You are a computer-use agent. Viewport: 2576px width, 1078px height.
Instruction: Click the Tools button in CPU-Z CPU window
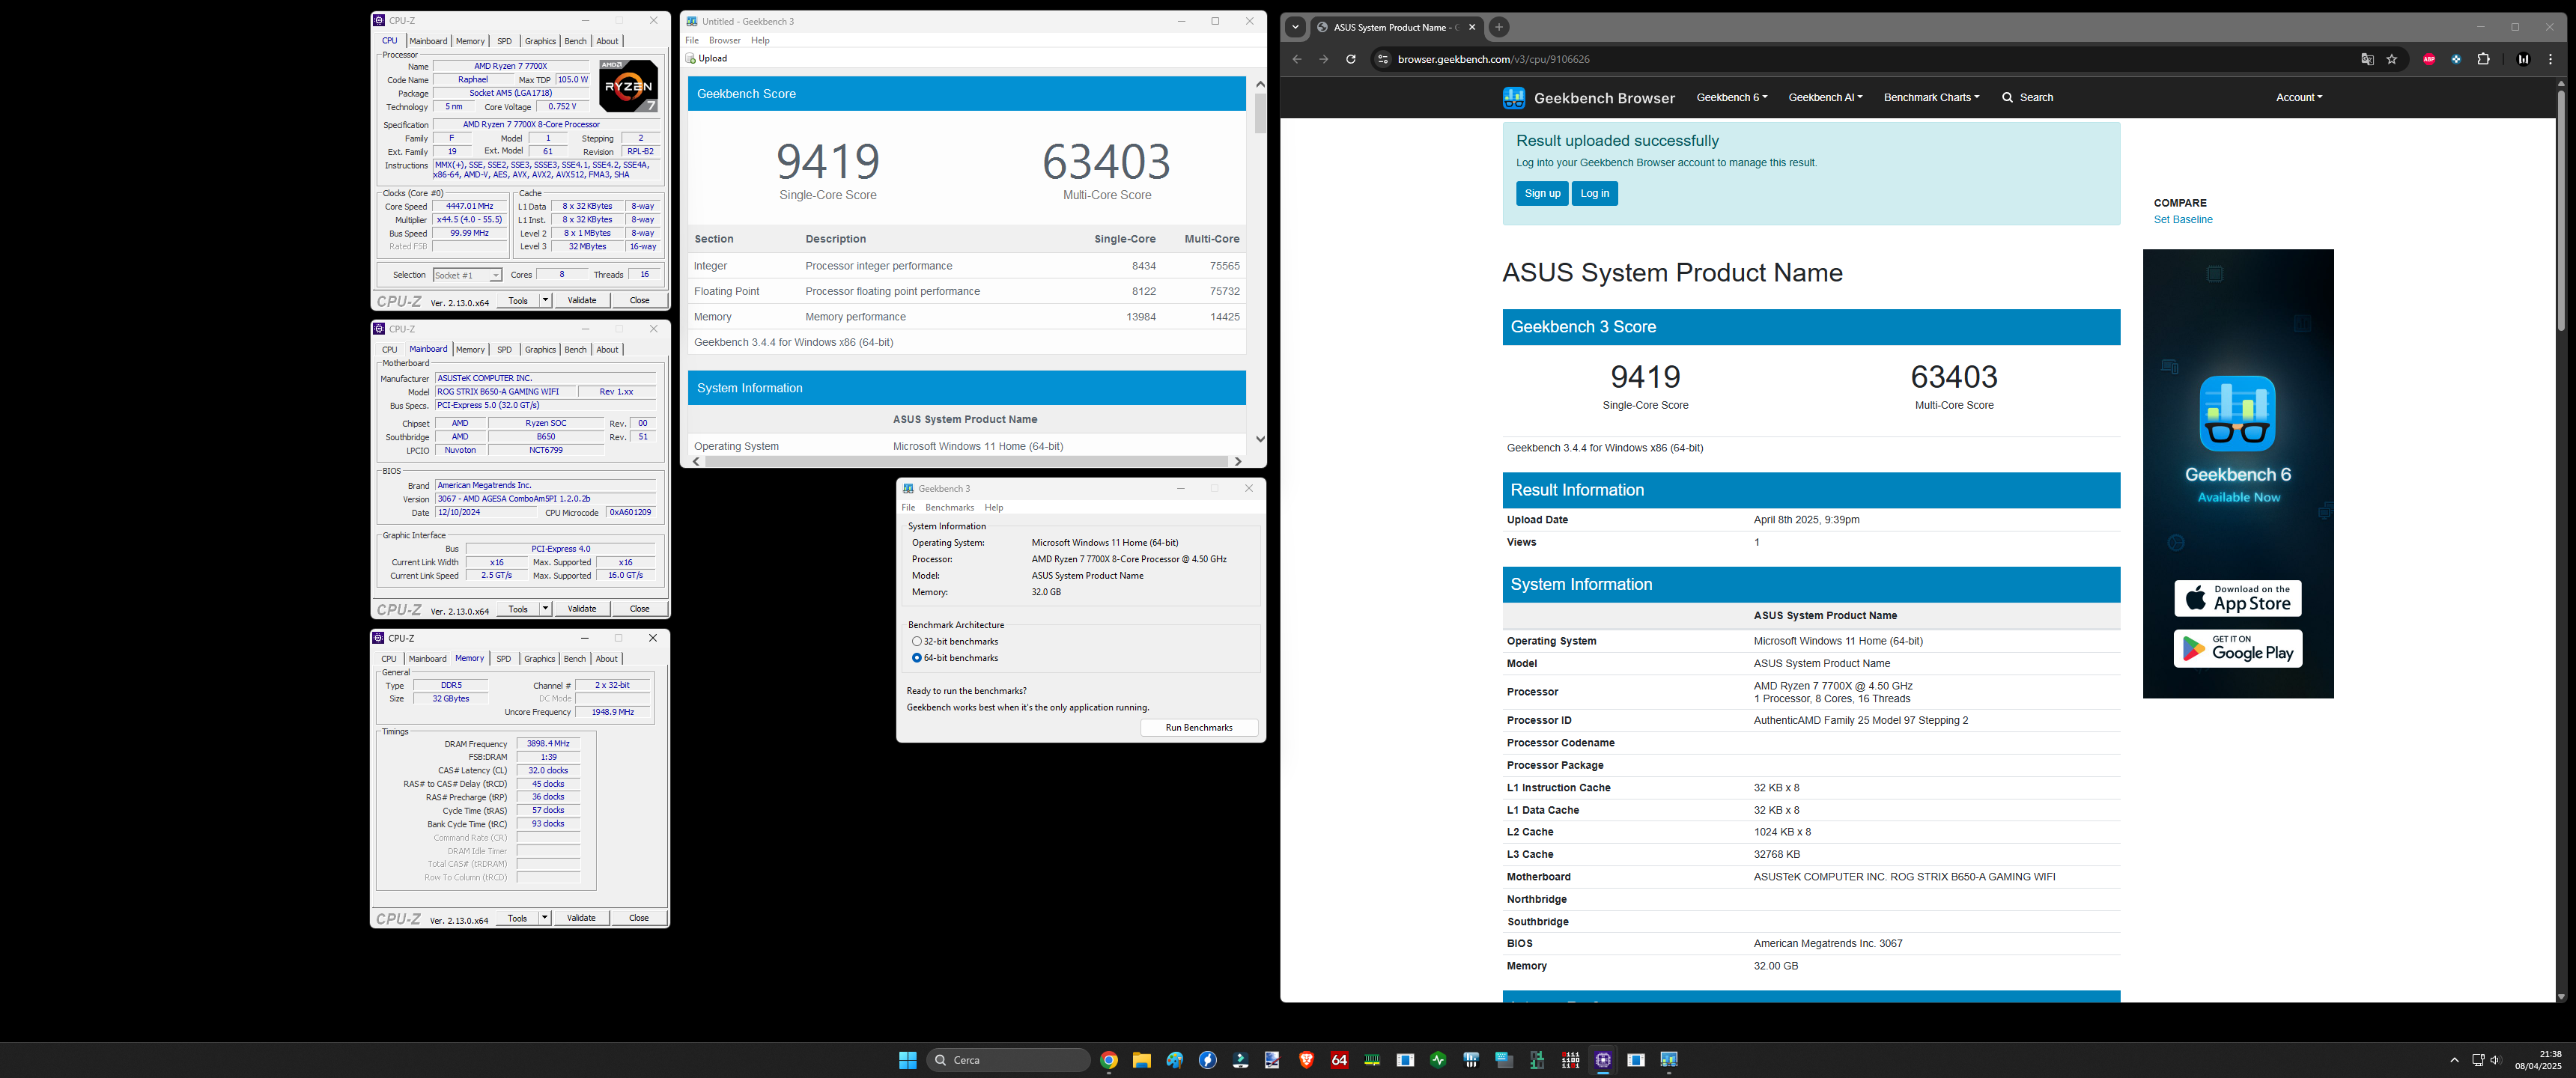(518, 300)
